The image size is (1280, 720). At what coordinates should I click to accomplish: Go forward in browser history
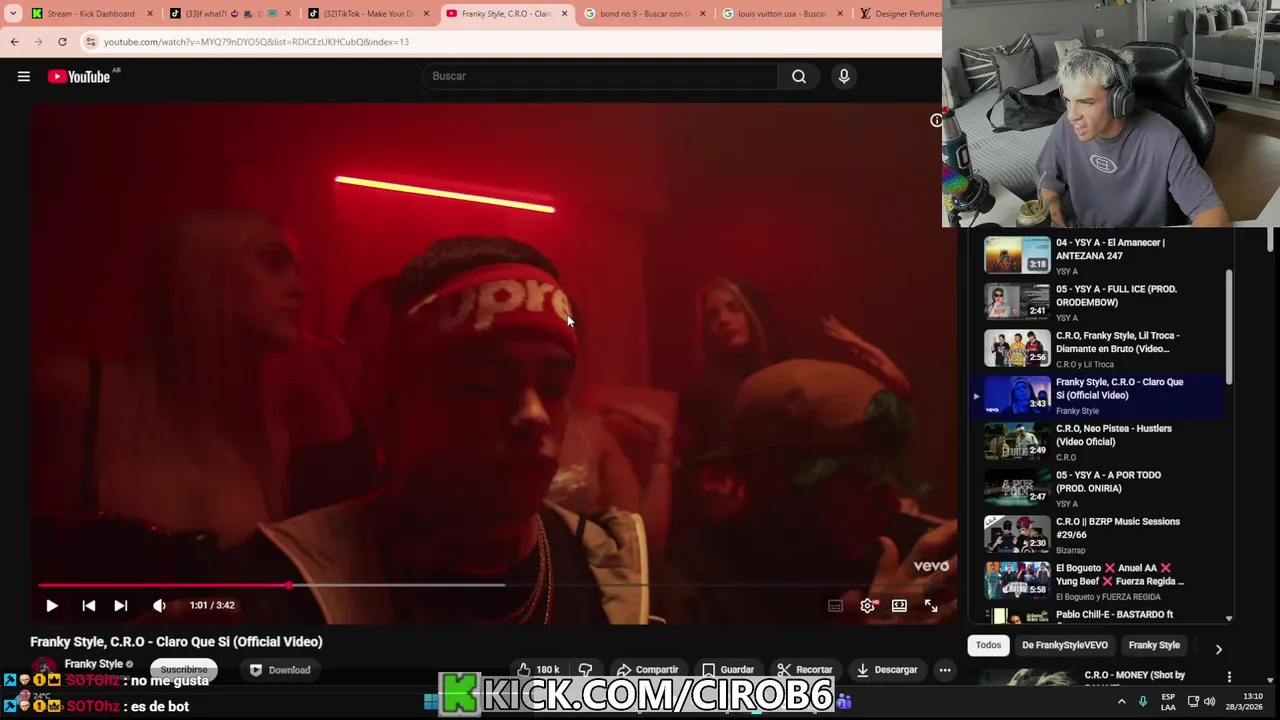(x=38, y=42)
